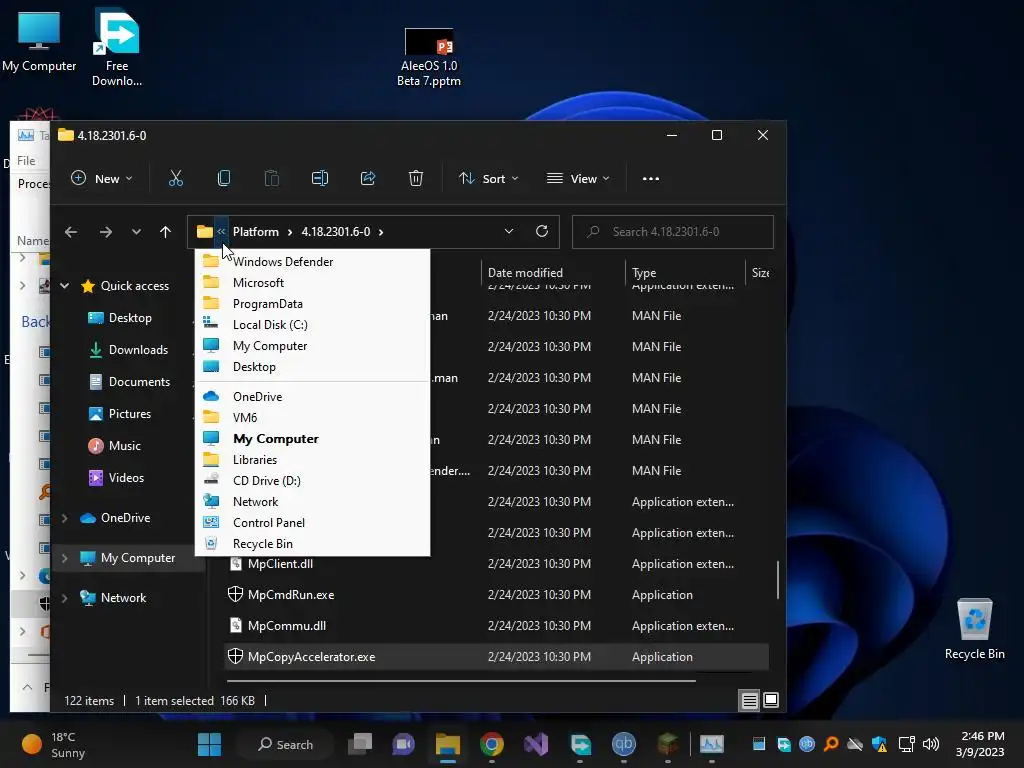Select the MpCopyAccelerator.exe file

pos(496,656)
